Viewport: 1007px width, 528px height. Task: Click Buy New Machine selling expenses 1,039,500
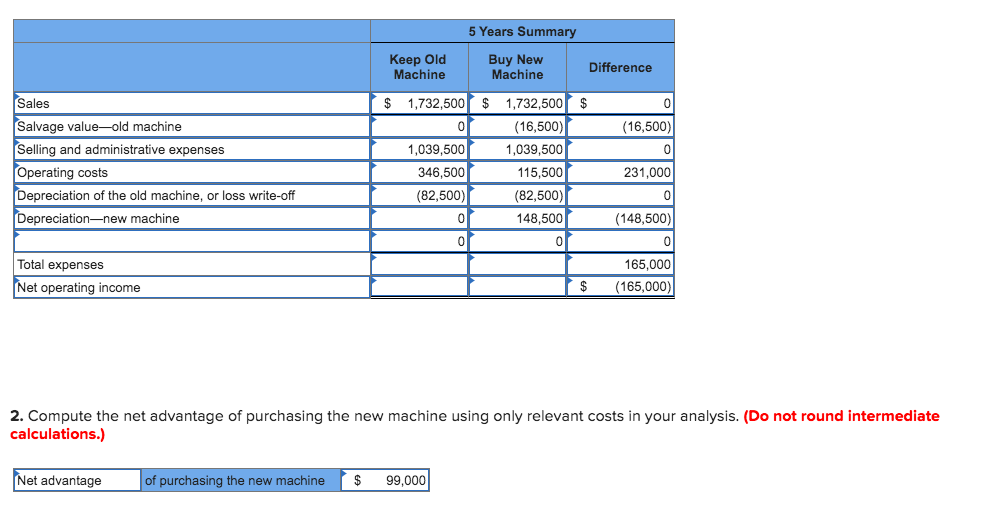pyautogui.click(x=517, y=150)
